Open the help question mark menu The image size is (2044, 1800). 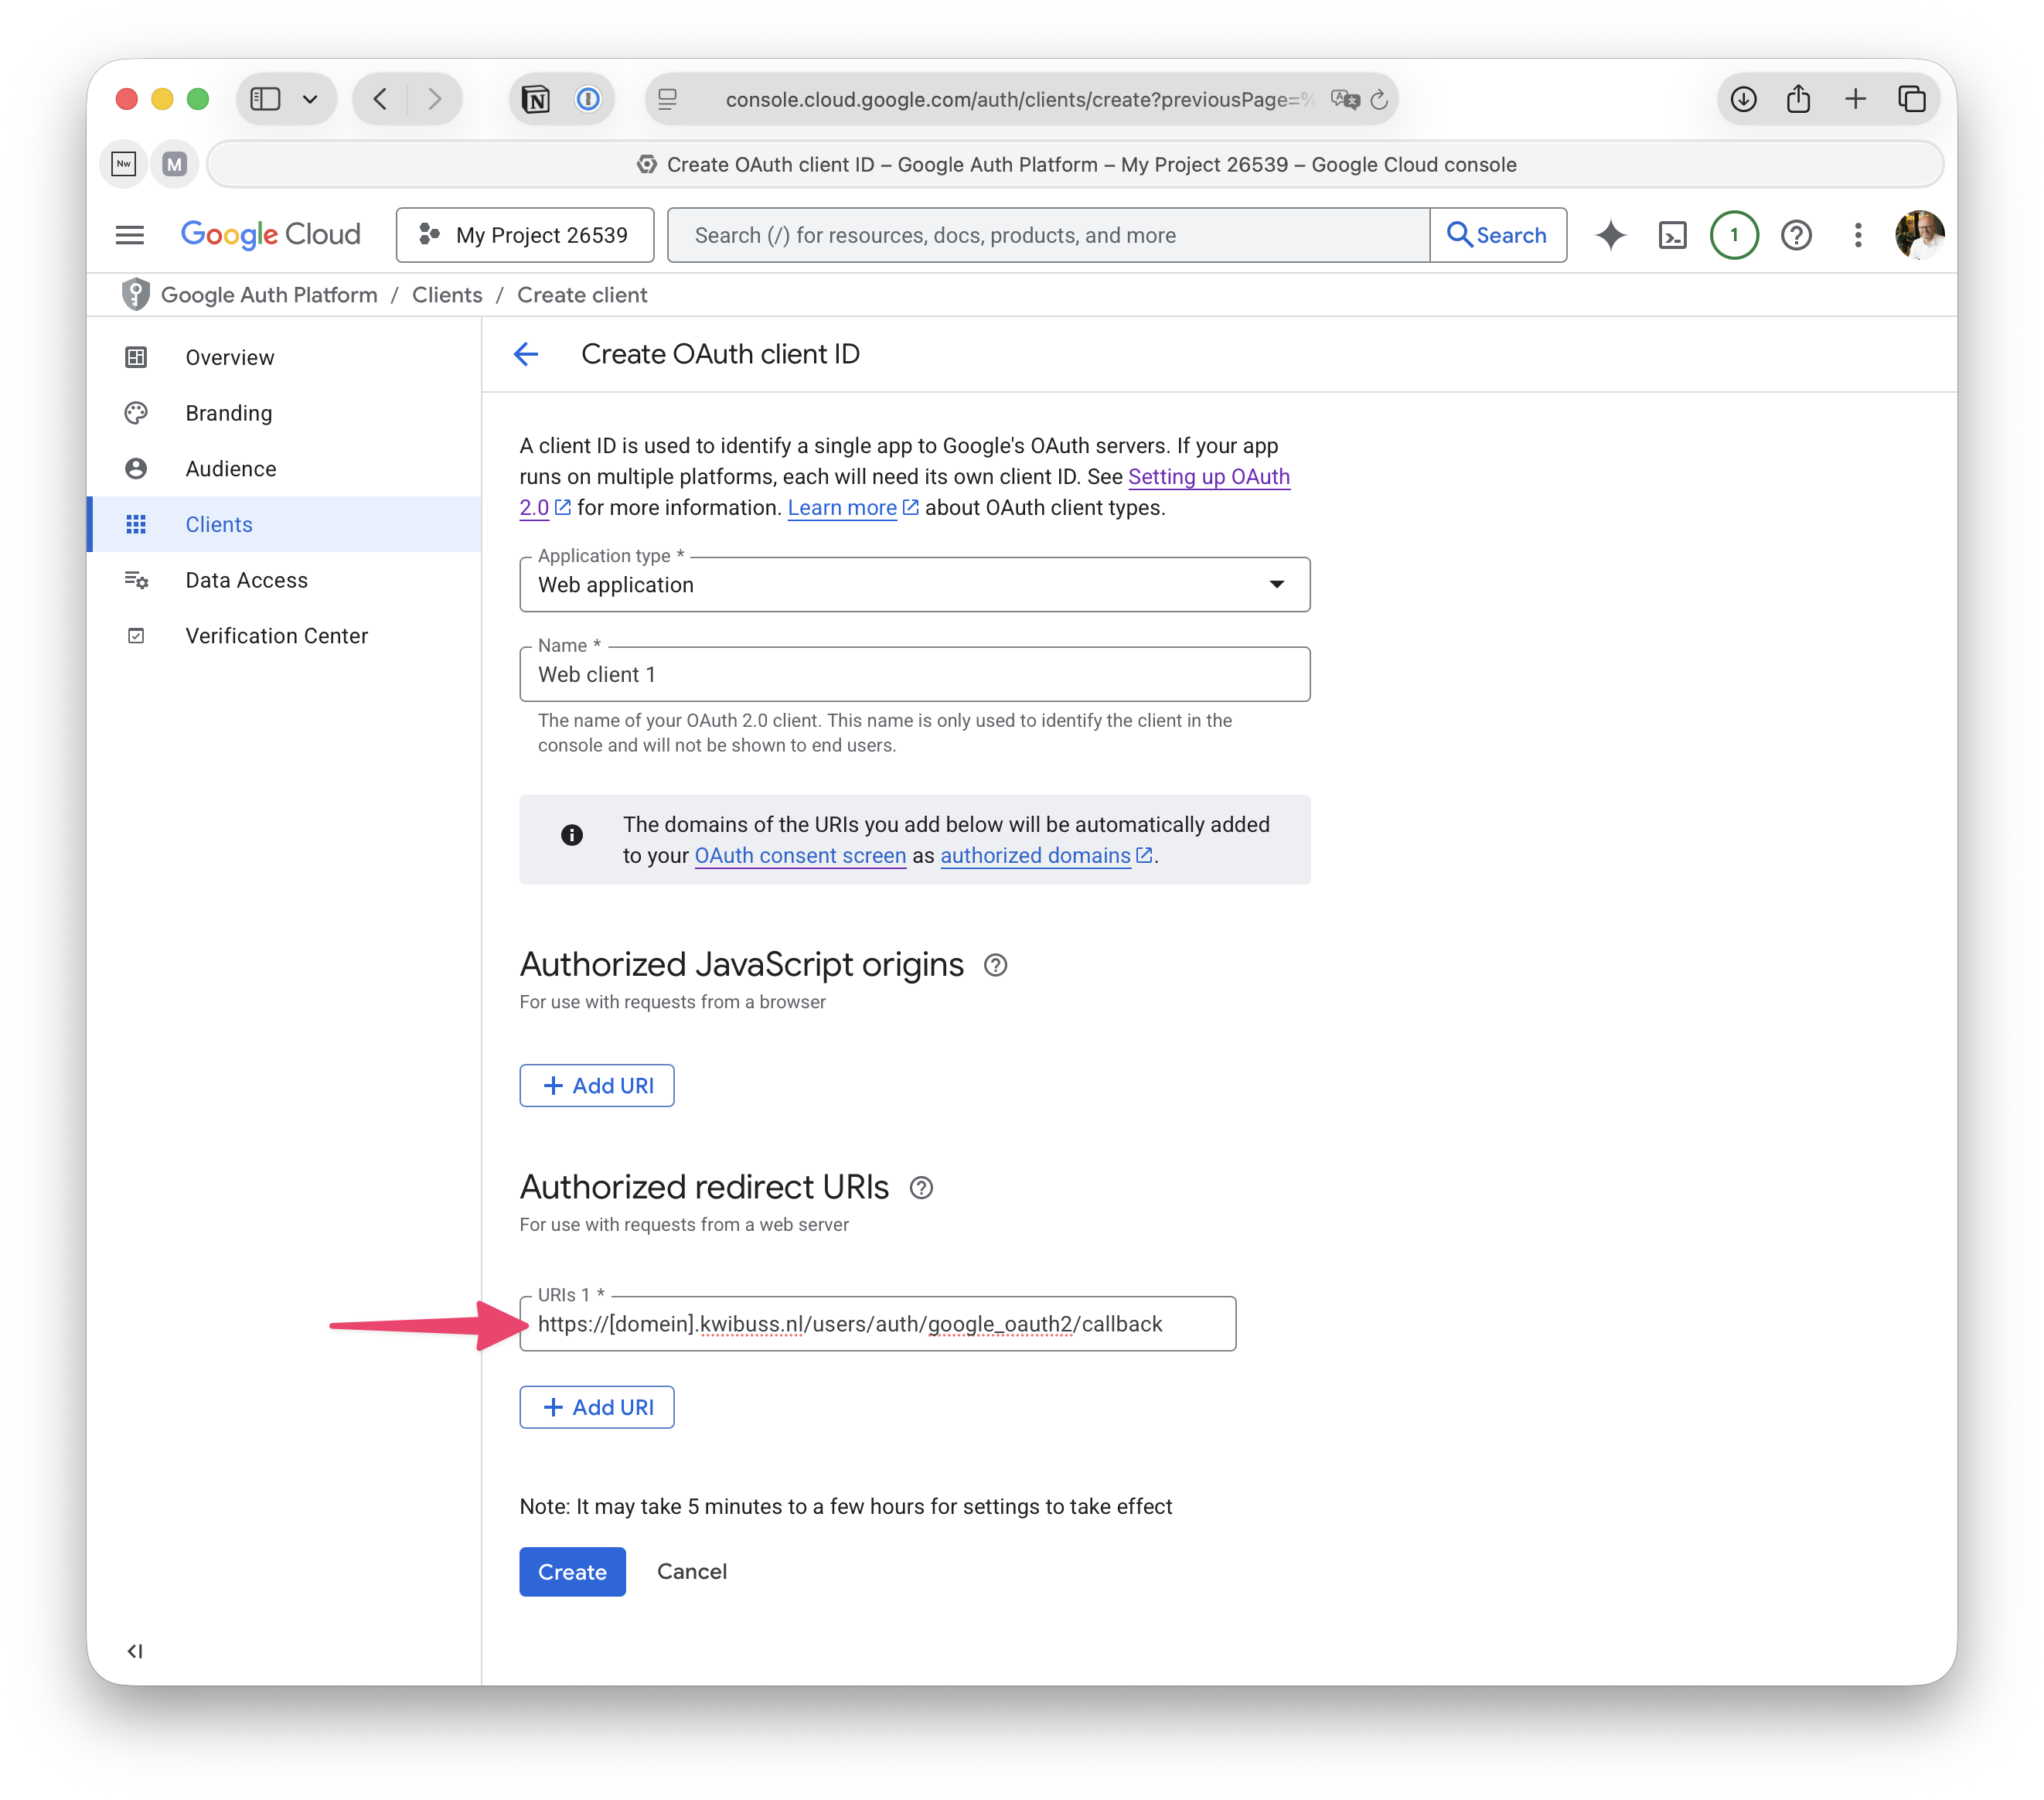[x=1796, y=235]
